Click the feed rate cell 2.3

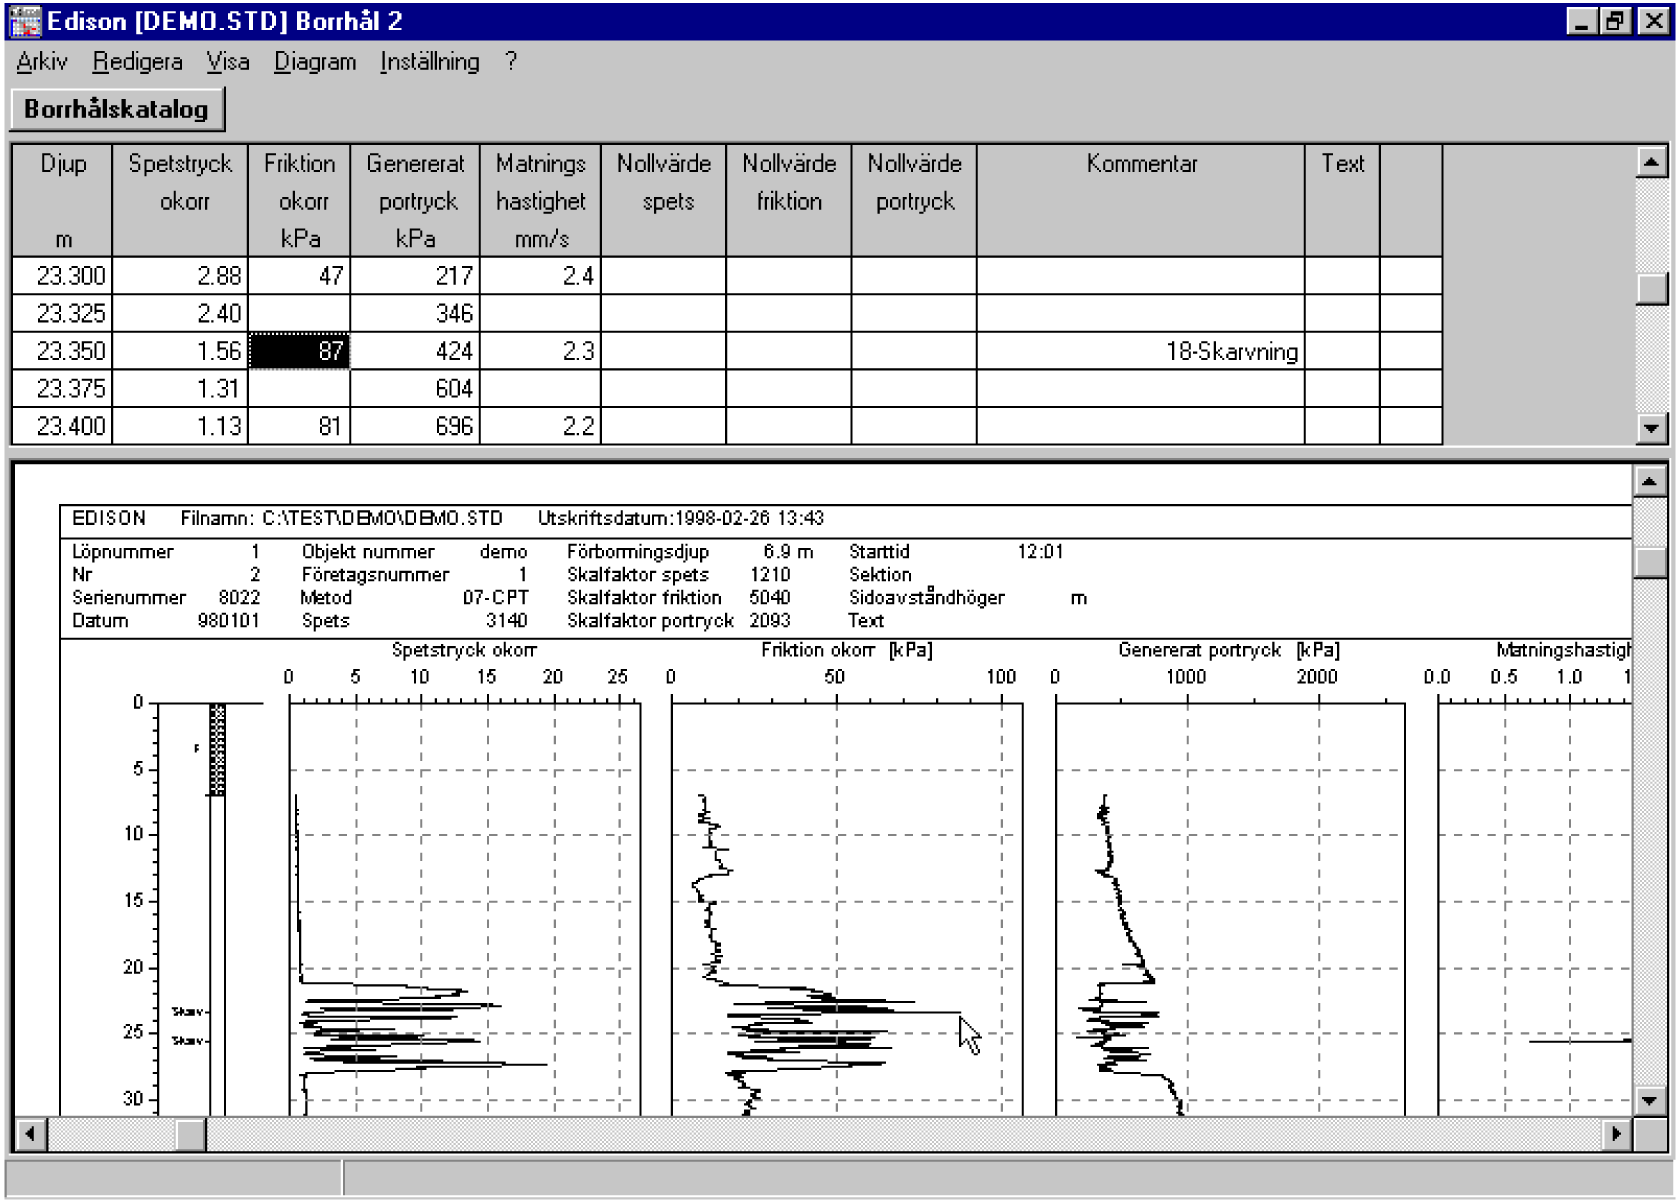(540, 351)
